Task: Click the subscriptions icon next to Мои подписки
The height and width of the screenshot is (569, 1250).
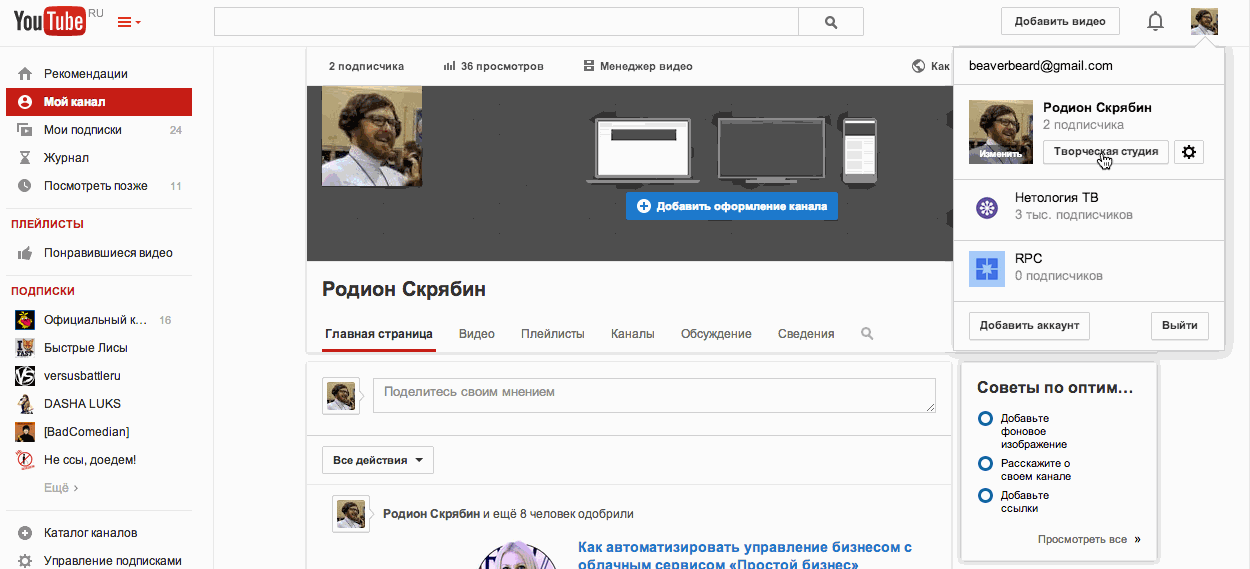Action: 25,130
